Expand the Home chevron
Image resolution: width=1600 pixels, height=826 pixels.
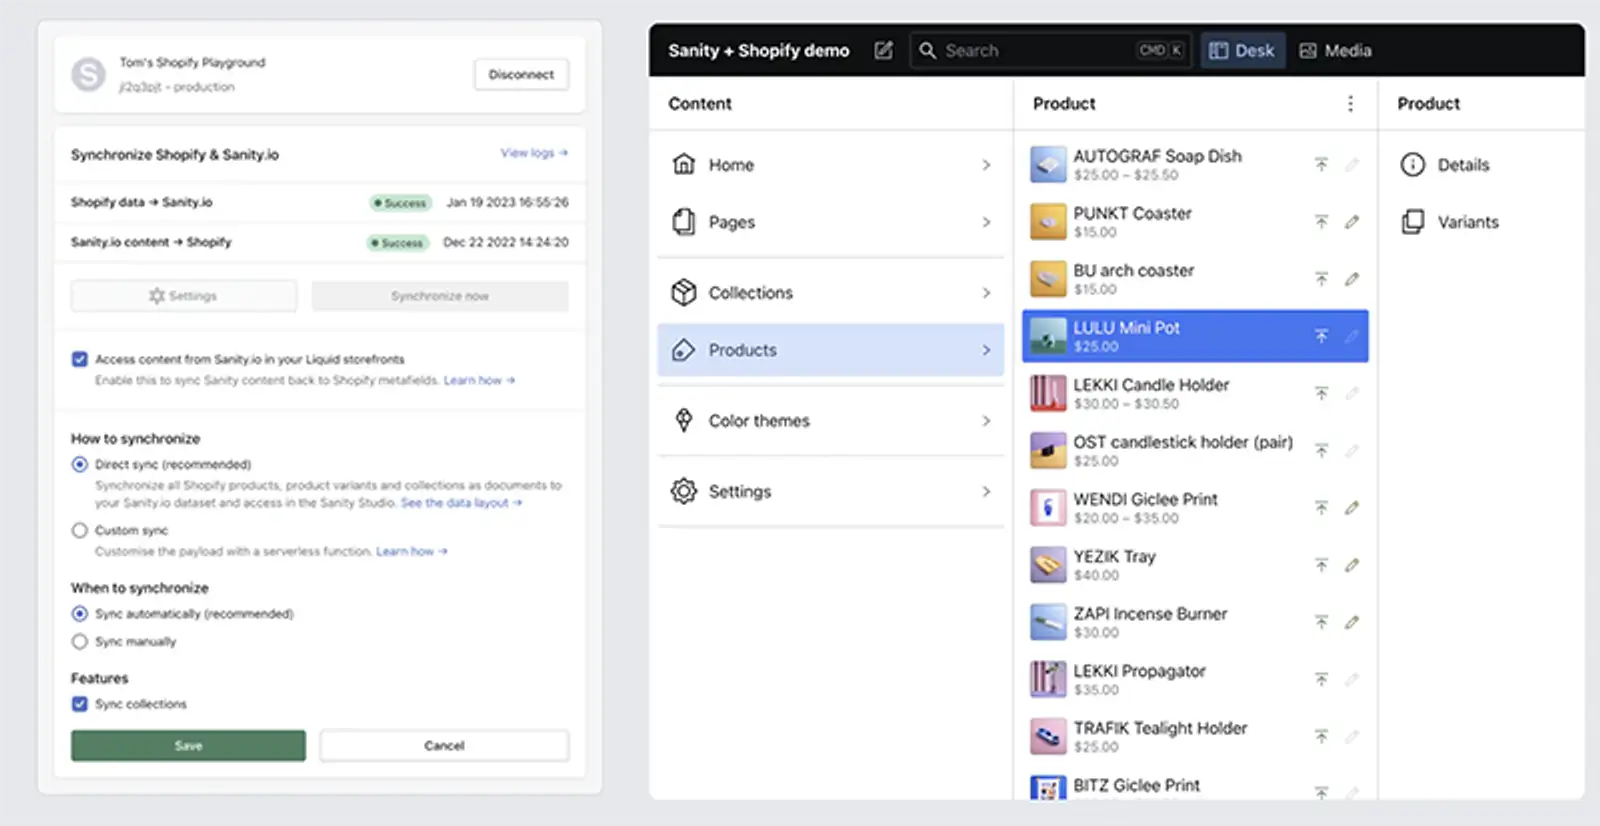point(986,165)
